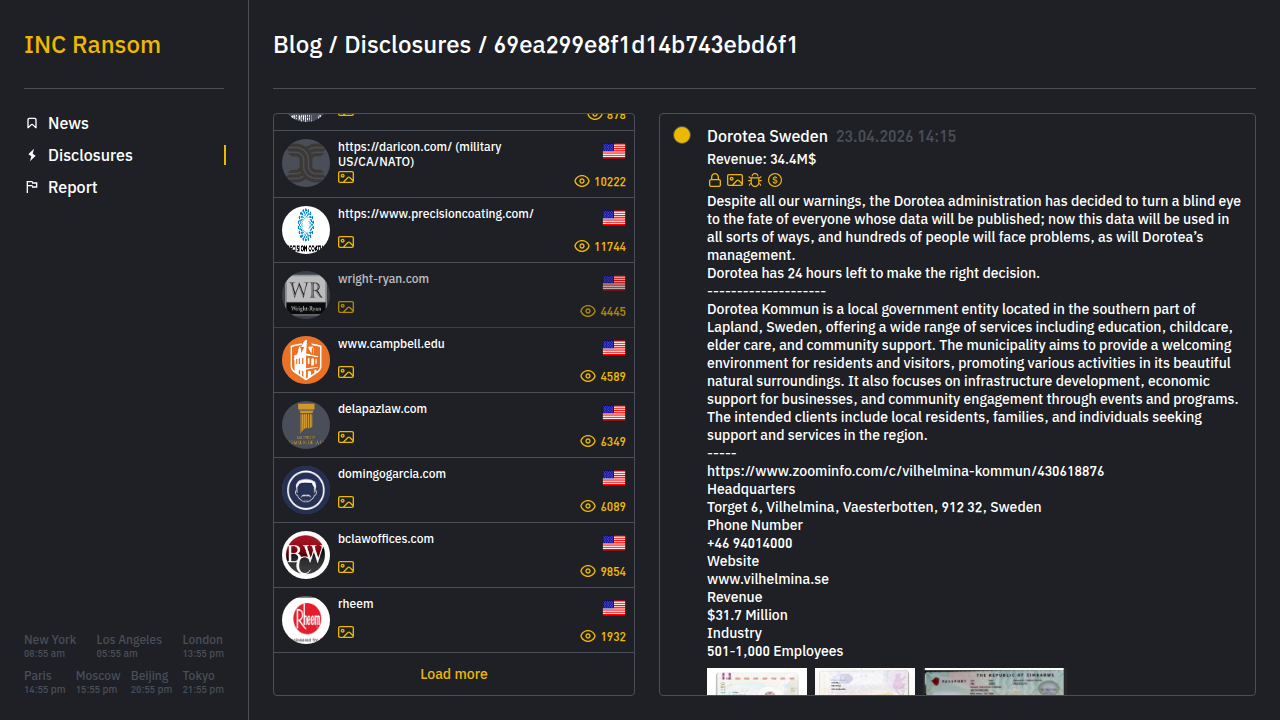Screen dimensions: 1280x720
Task: Open the Report menu item
Action: pos(72,187)
